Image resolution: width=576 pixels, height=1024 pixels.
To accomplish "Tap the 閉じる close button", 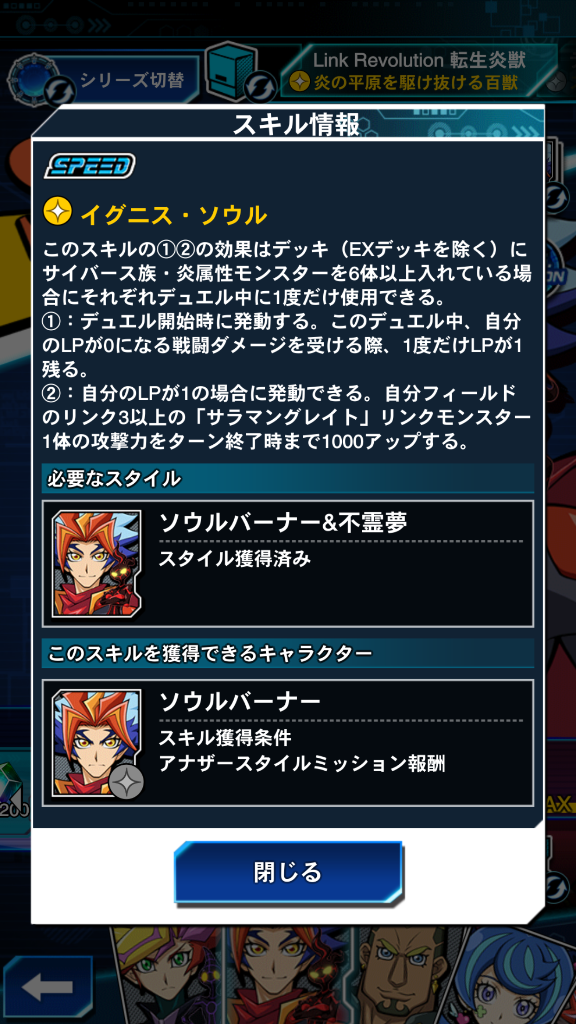I will click(287, 872).
